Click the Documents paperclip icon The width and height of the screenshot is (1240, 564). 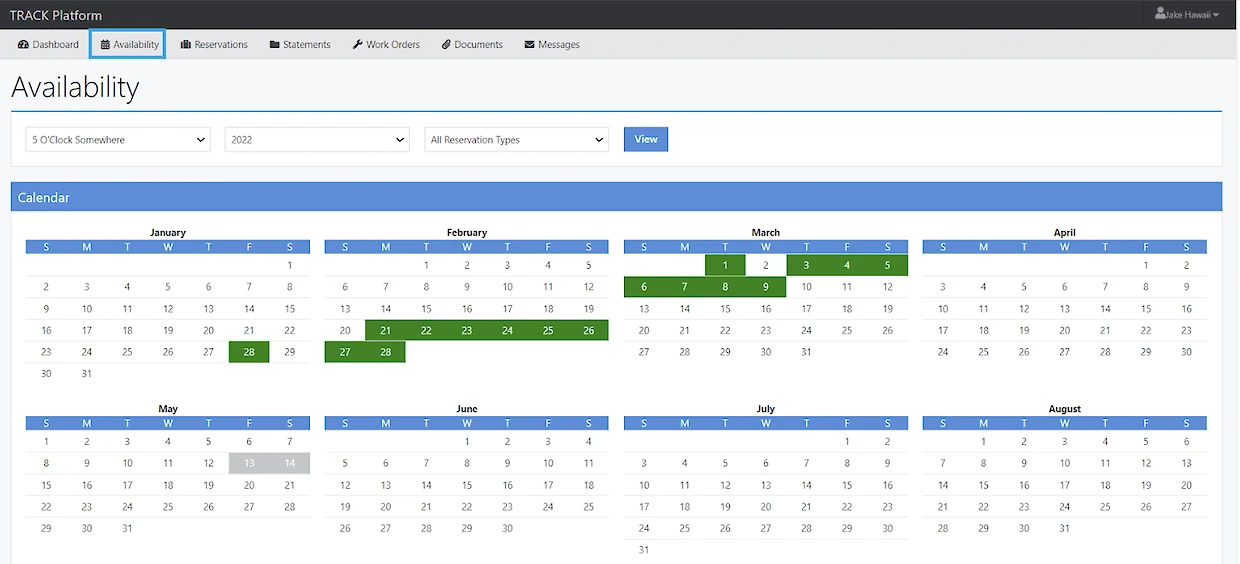tap(446, 45)
